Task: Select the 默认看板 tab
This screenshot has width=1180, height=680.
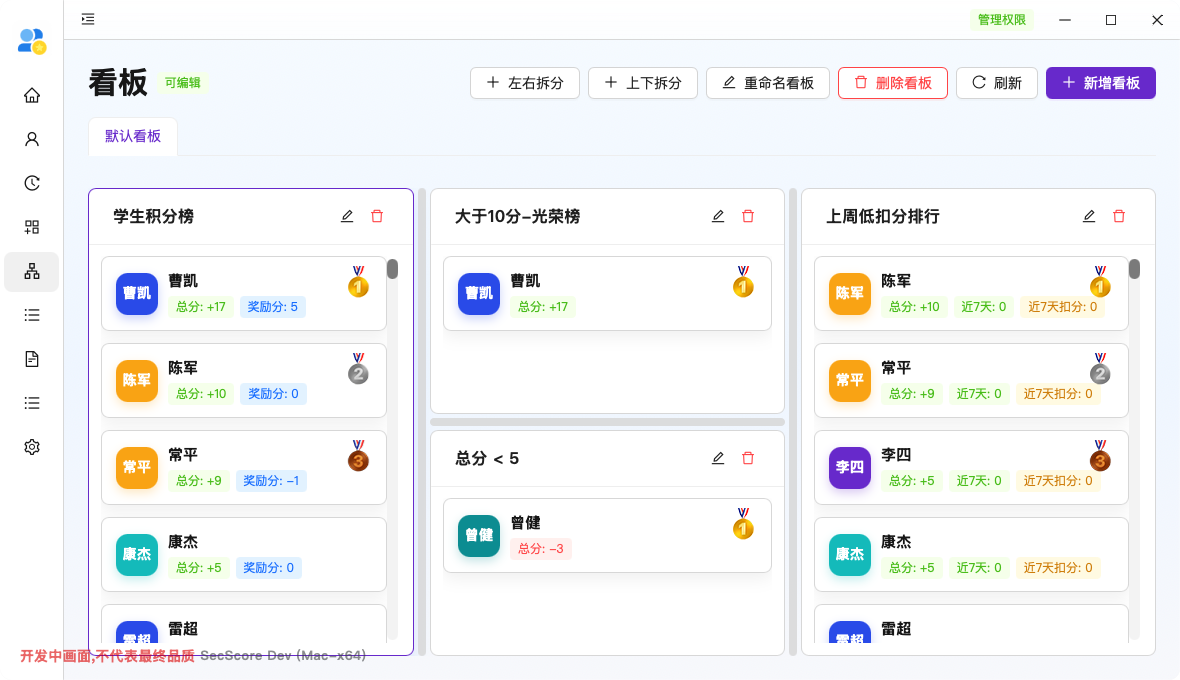Action: point(133,137)
